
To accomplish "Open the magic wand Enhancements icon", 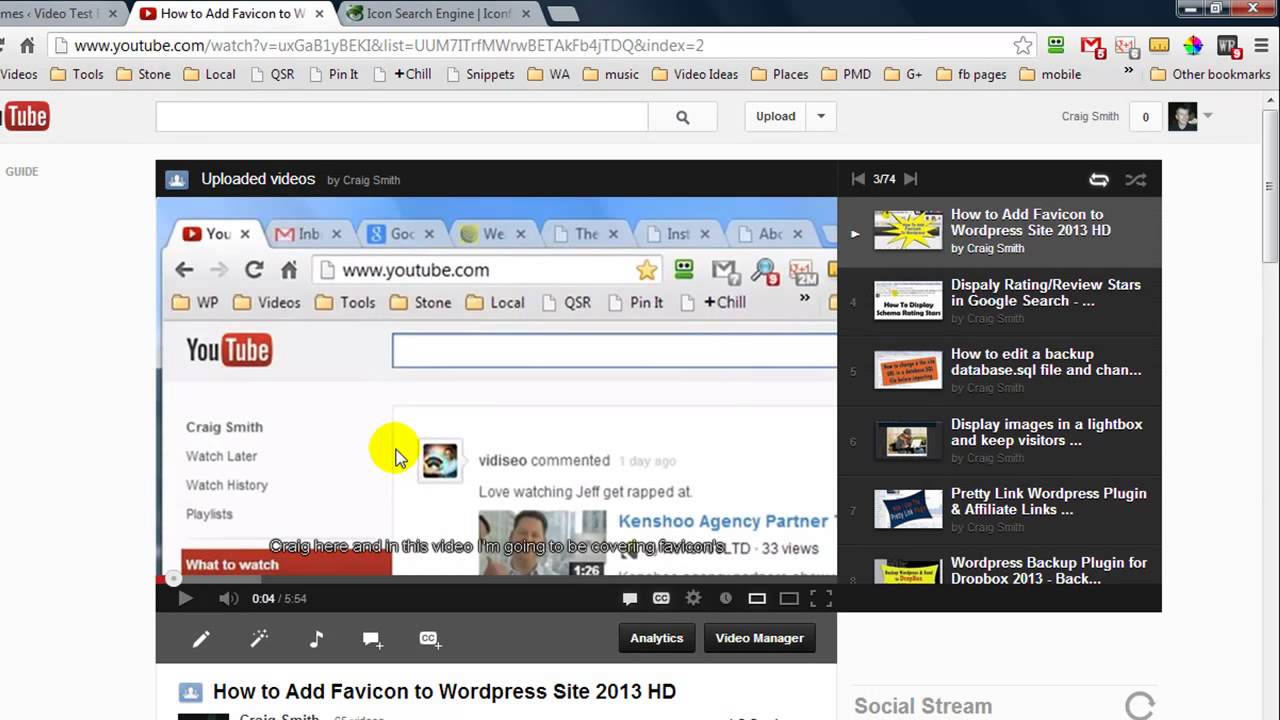I will [x=259, y=639].
